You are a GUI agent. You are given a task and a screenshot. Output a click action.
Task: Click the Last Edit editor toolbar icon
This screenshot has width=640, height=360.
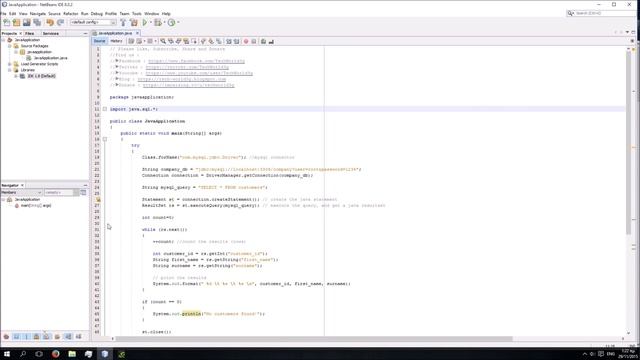coord(131,41)
